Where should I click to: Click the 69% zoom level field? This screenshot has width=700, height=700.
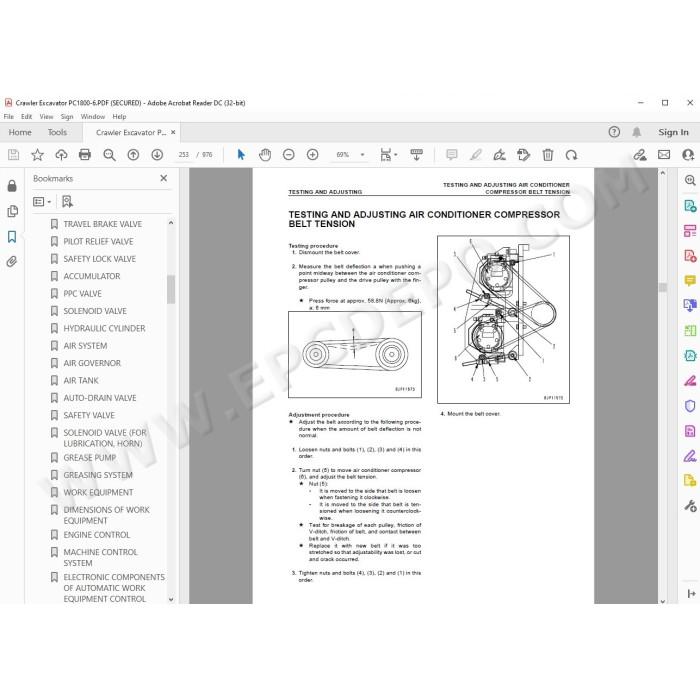coord(342,155)
